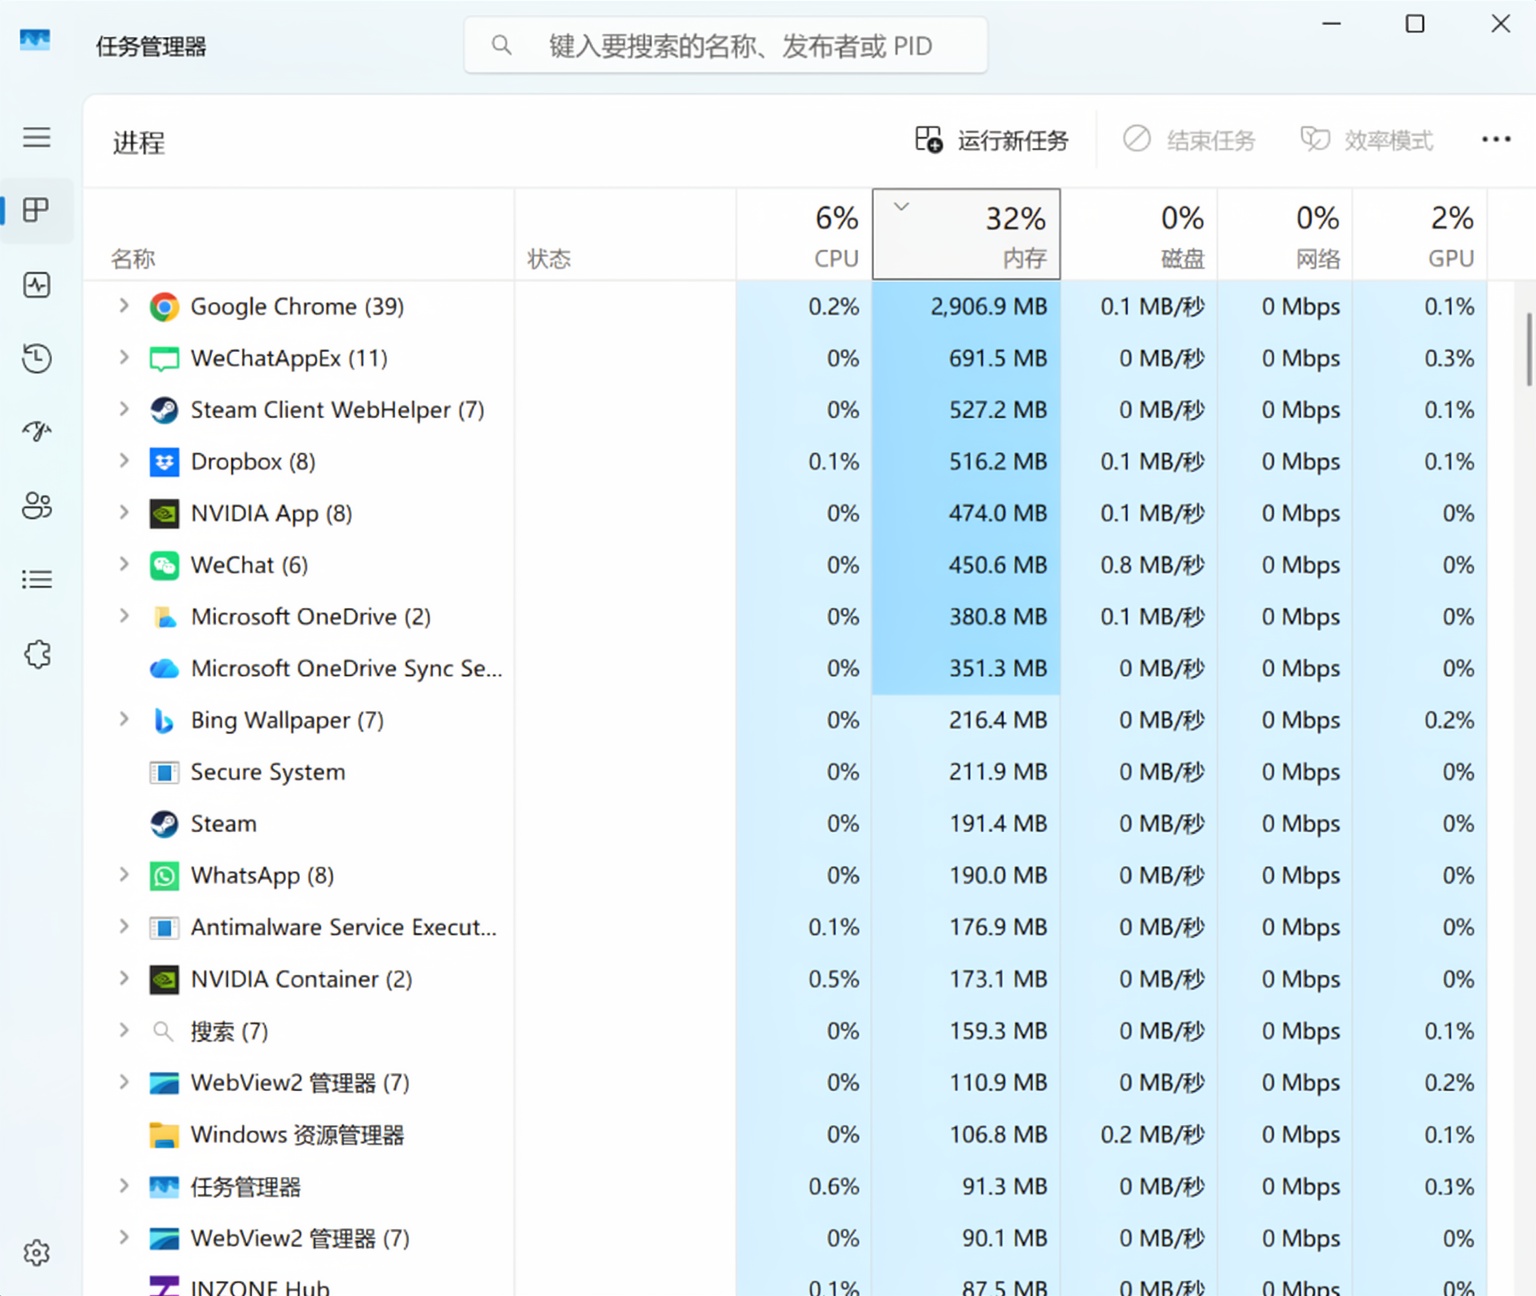Screen dimensions: 1536x1296
Task: Click the WhatsApp process icon
Action: (x=164, y=876)
